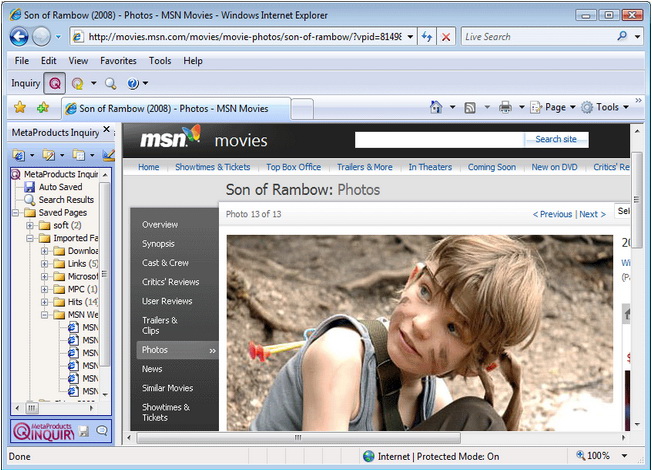This screenshot has width=652, height=470.
Task: Collapse the Imported Favorites folder
Action: [30, 238]
